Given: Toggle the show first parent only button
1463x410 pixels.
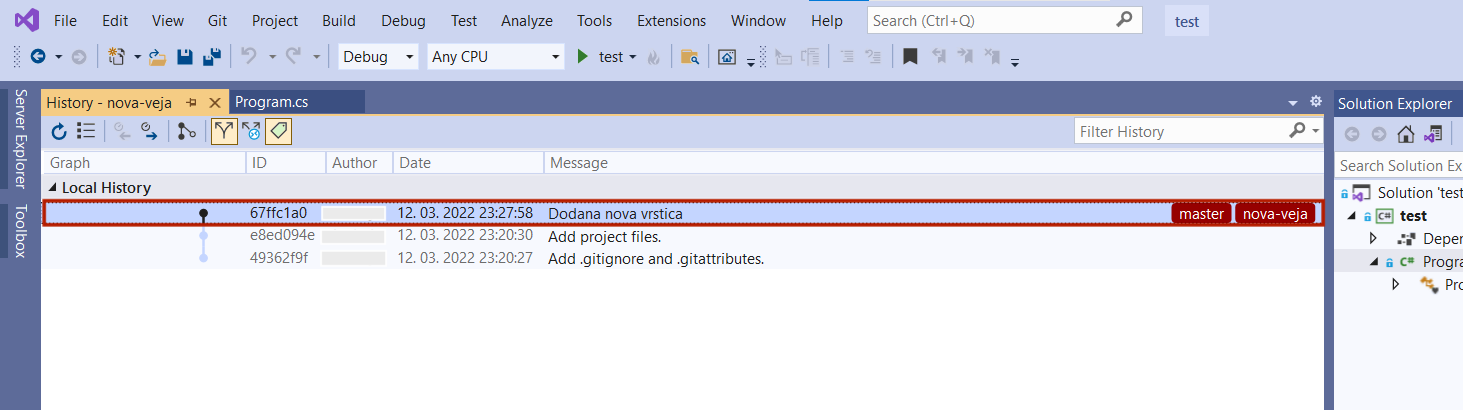Looking at the screenshot, I should [224, 131].
